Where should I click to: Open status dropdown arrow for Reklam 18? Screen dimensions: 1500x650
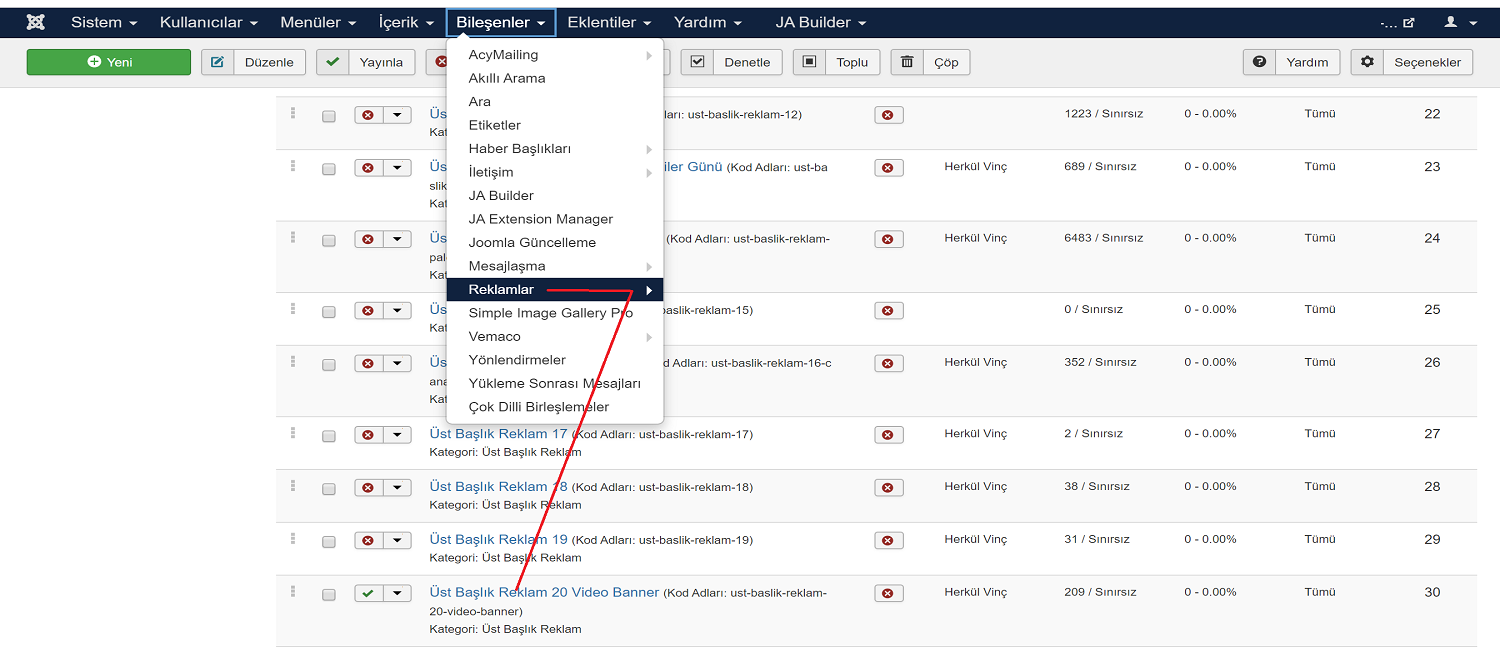tap(398, 487)
